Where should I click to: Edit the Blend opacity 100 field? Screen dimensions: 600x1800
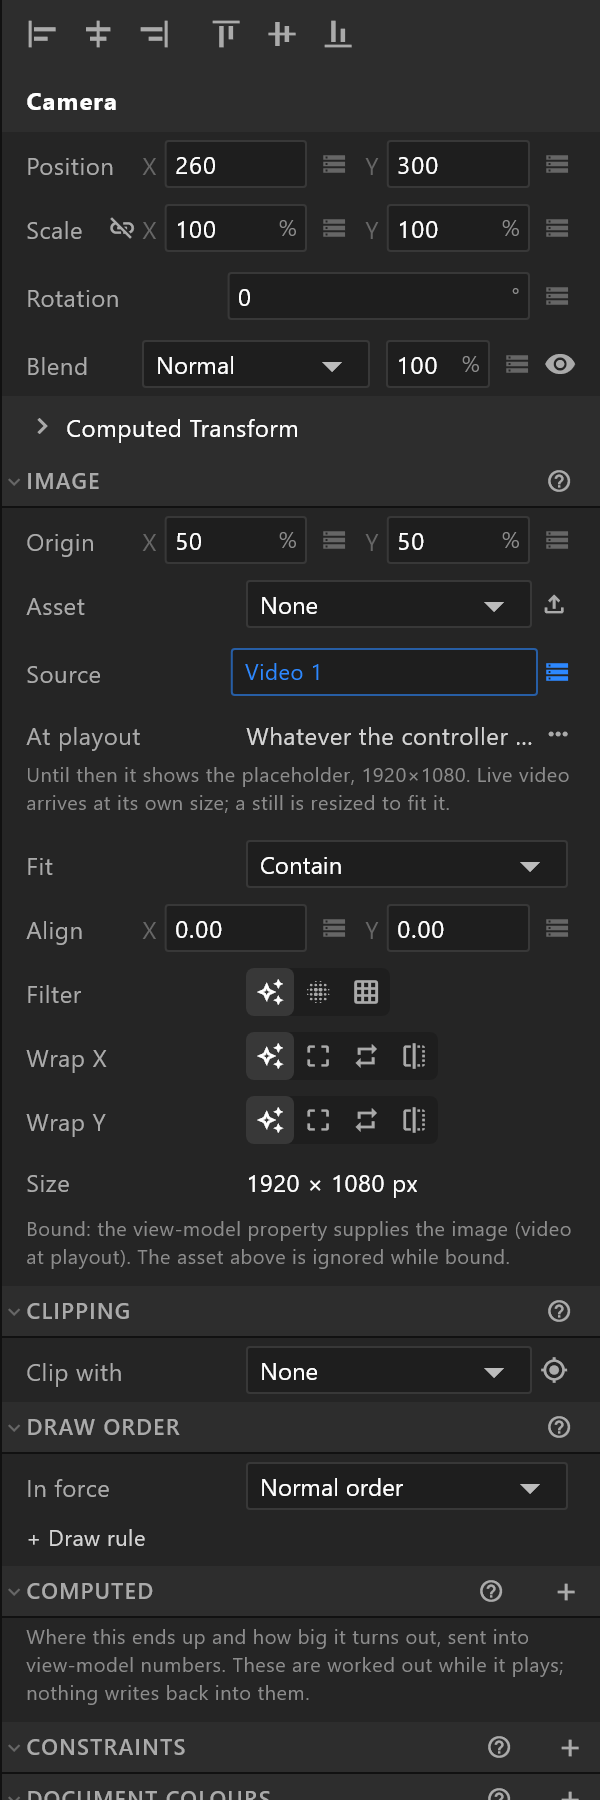[438, 364]
